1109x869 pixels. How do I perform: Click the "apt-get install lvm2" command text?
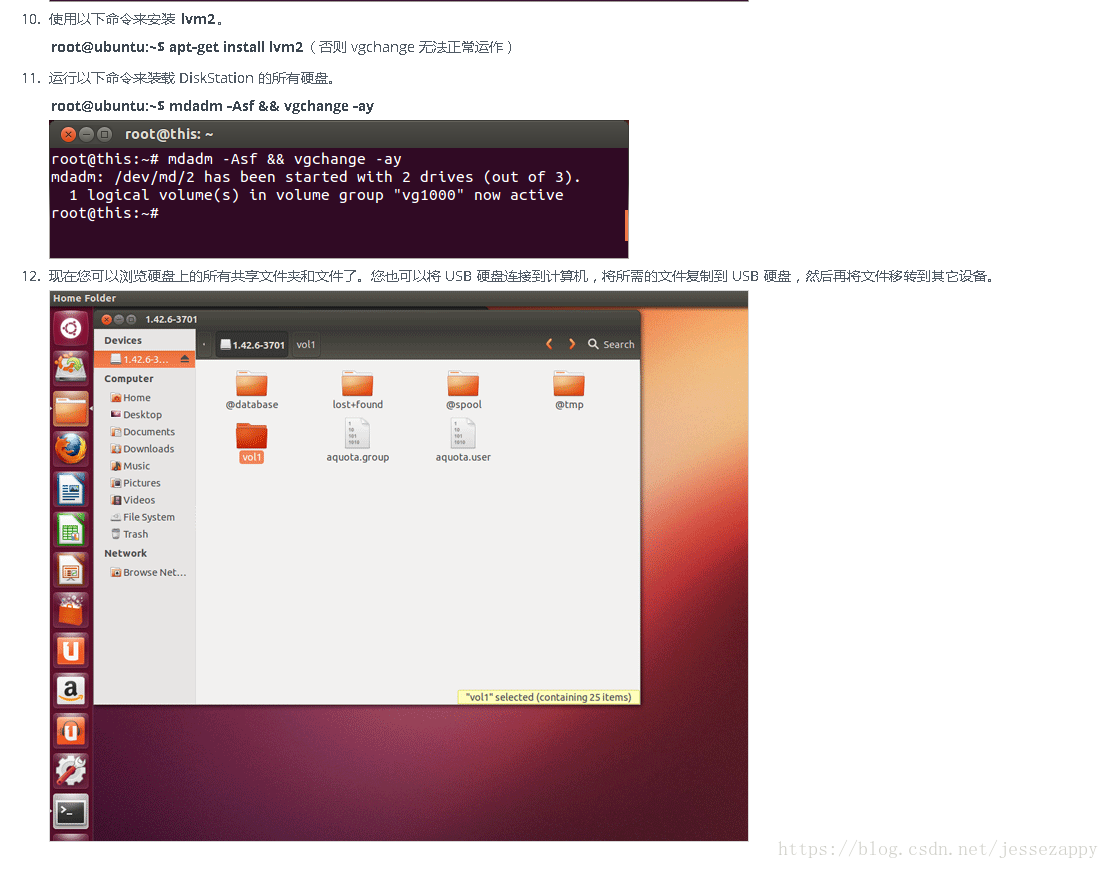pos(236,47)
